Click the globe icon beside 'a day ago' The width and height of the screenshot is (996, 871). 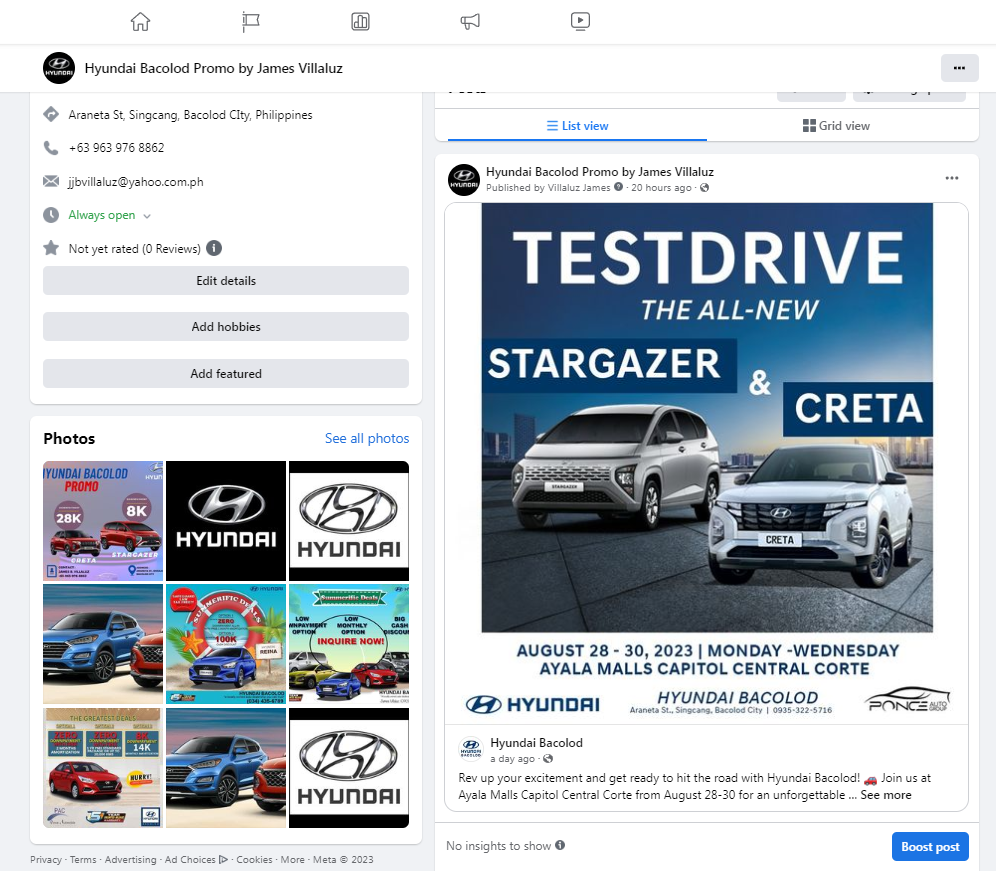pos(548,759)
